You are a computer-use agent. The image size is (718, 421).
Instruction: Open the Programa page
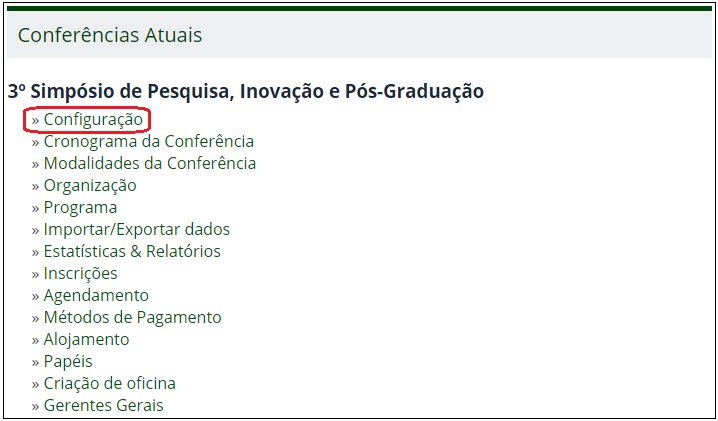tap(80, 208)
